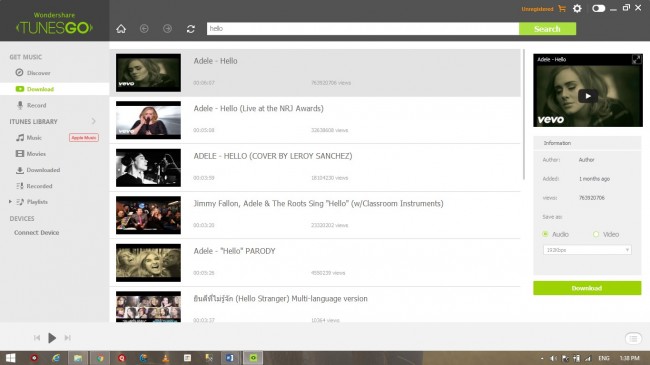Skip to next track
Image resolution: width=650 pixels, height=365 pixels.
pyautogui.click(x=67, y=338)
